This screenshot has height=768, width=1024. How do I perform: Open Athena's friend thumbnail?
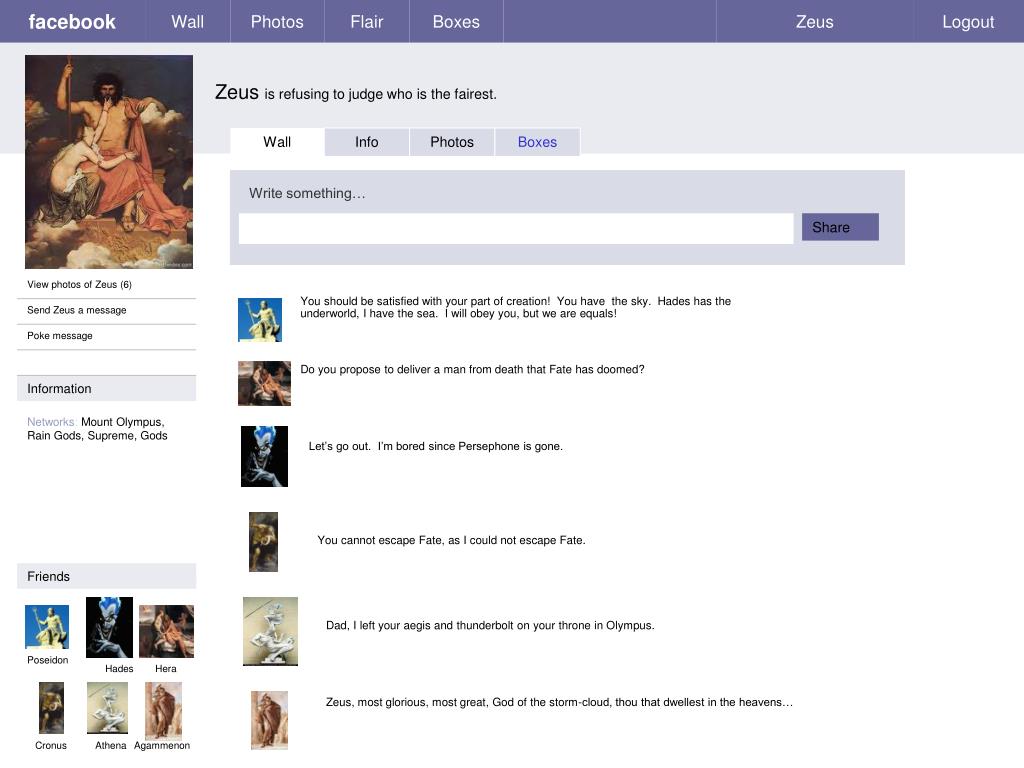(x=107, y=708)
